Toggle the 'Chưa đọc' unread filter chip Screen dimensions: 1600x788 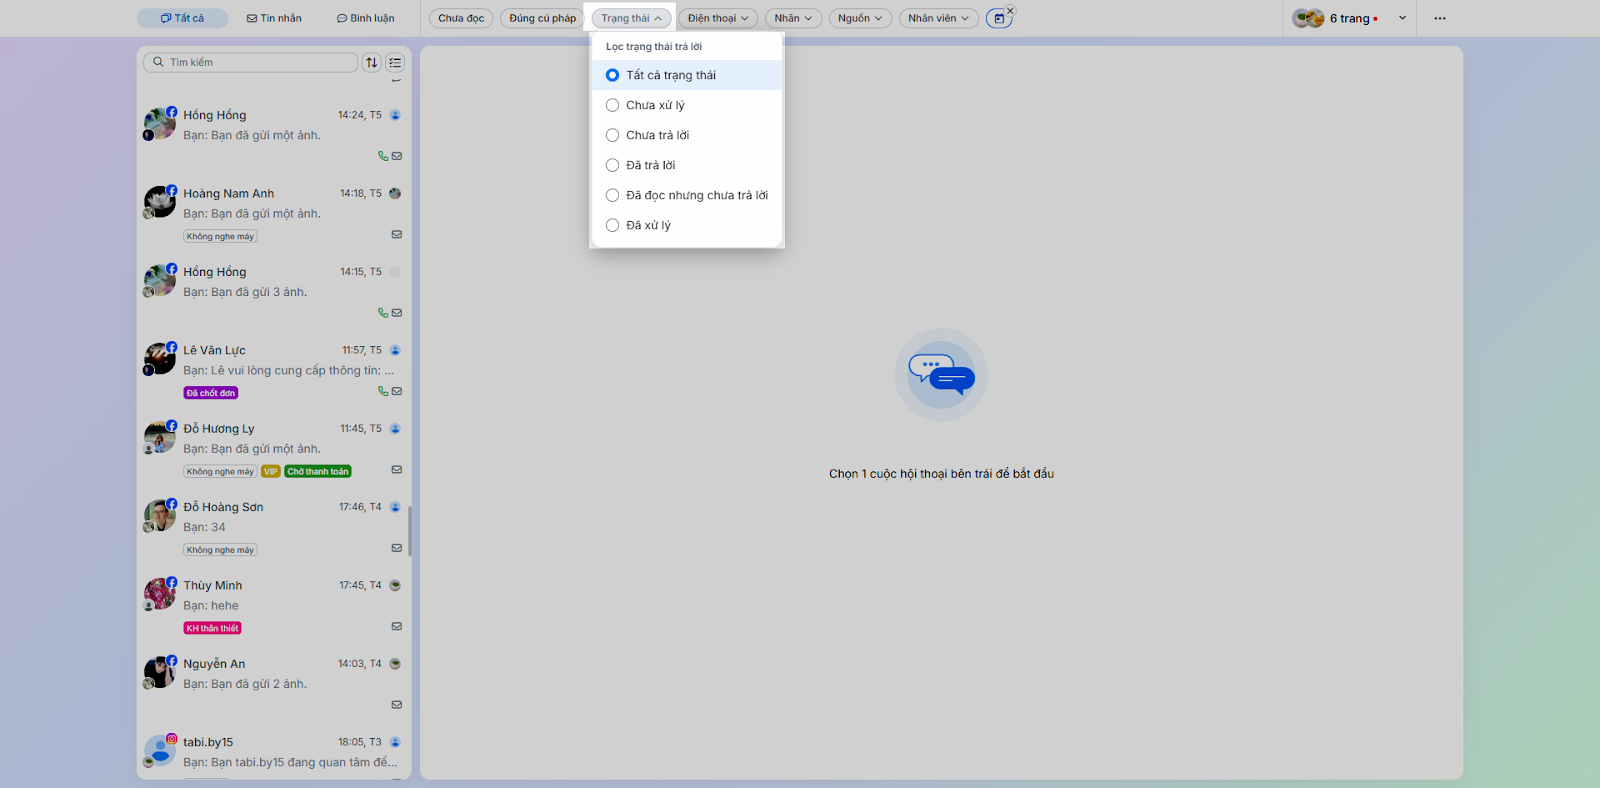click(461, 18)
